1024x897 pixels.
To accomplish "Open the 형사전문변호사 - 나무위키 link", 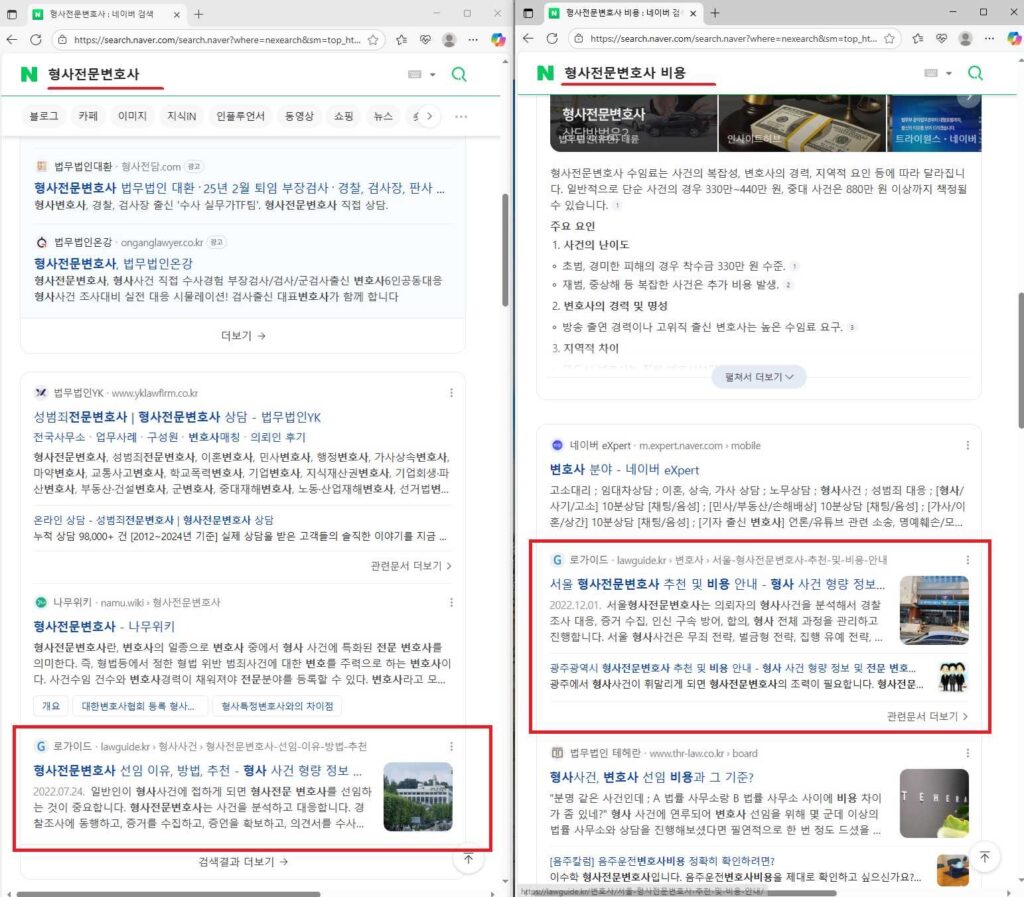I will [x=104, y=626].
